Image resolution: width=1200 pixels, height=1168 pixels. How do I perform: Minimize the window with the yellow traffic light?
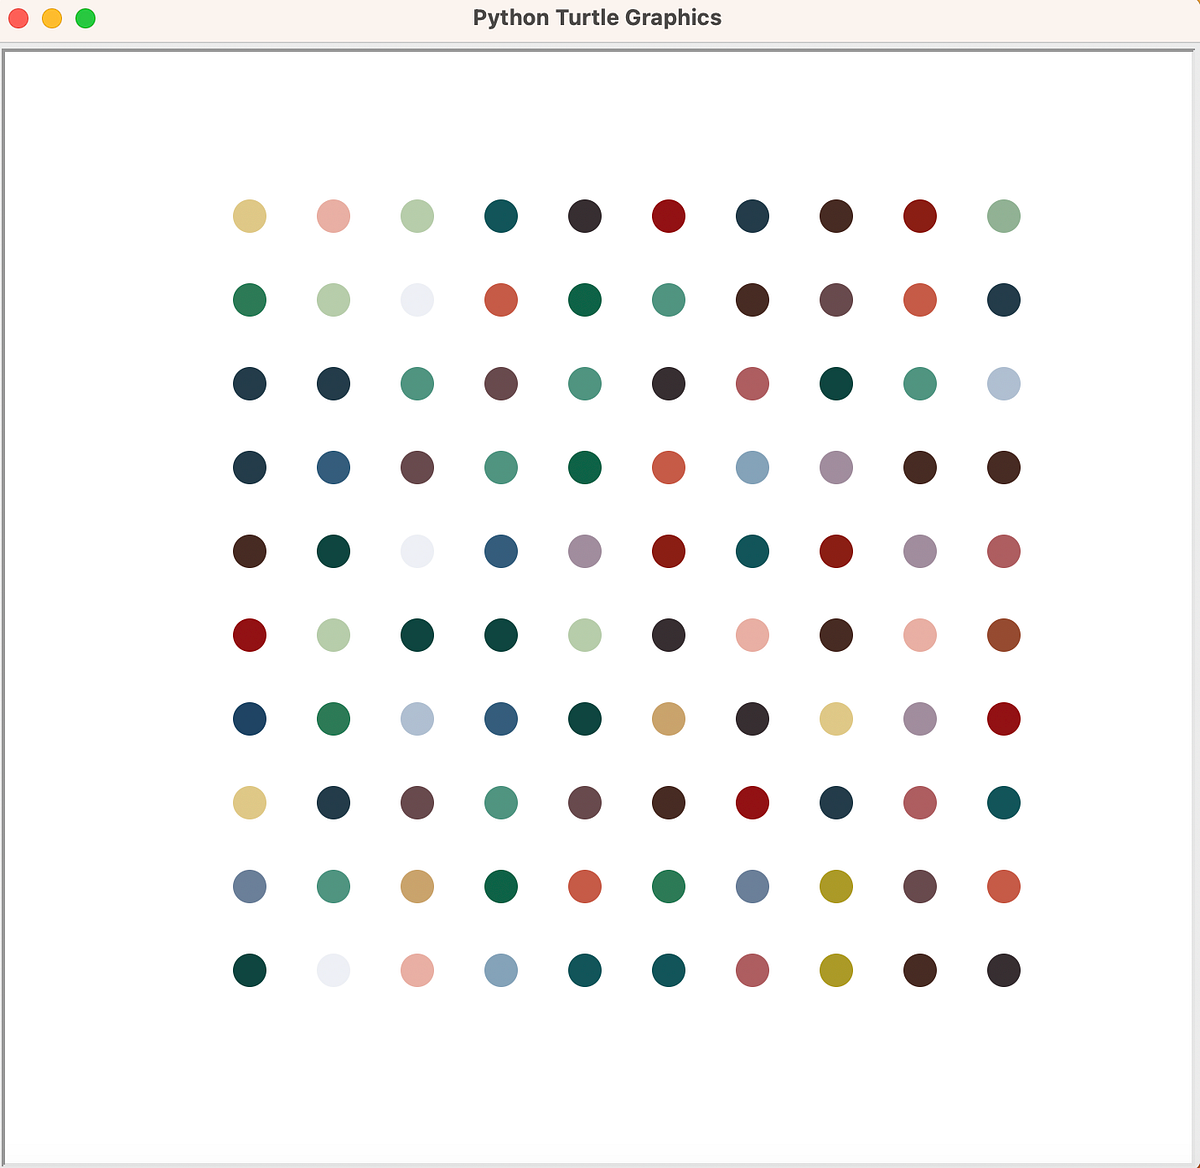[52, 17]
